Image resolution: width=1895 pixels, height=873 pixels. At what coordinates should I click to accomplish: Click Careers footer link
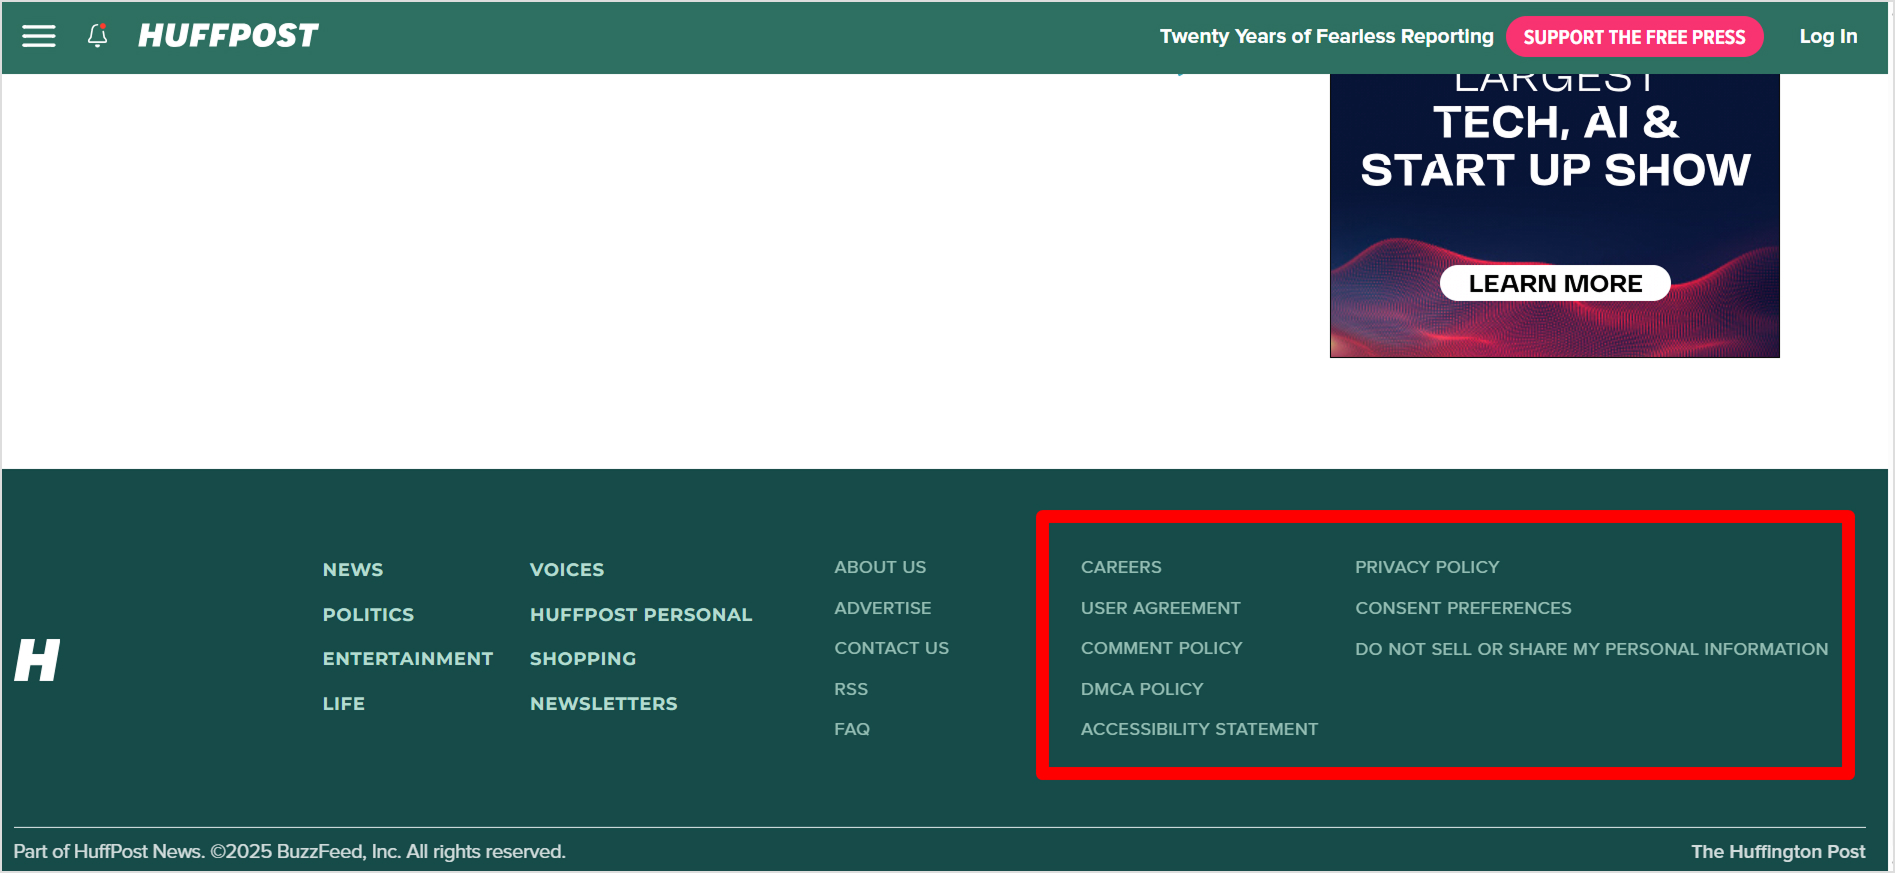1121,567
